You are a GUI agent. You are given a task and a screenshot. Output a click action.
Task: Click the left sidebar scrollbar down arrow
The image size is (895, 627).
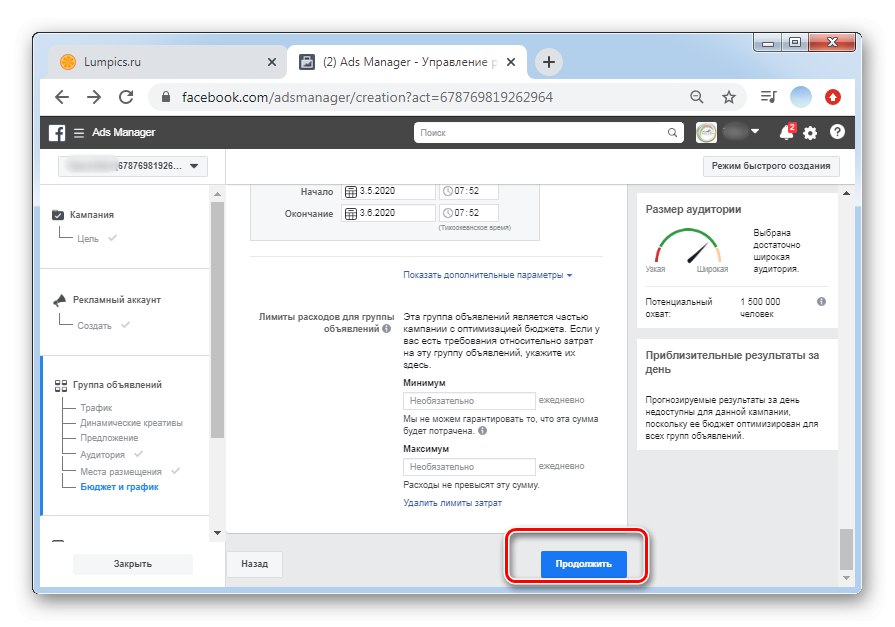click(x=217, y=533)
